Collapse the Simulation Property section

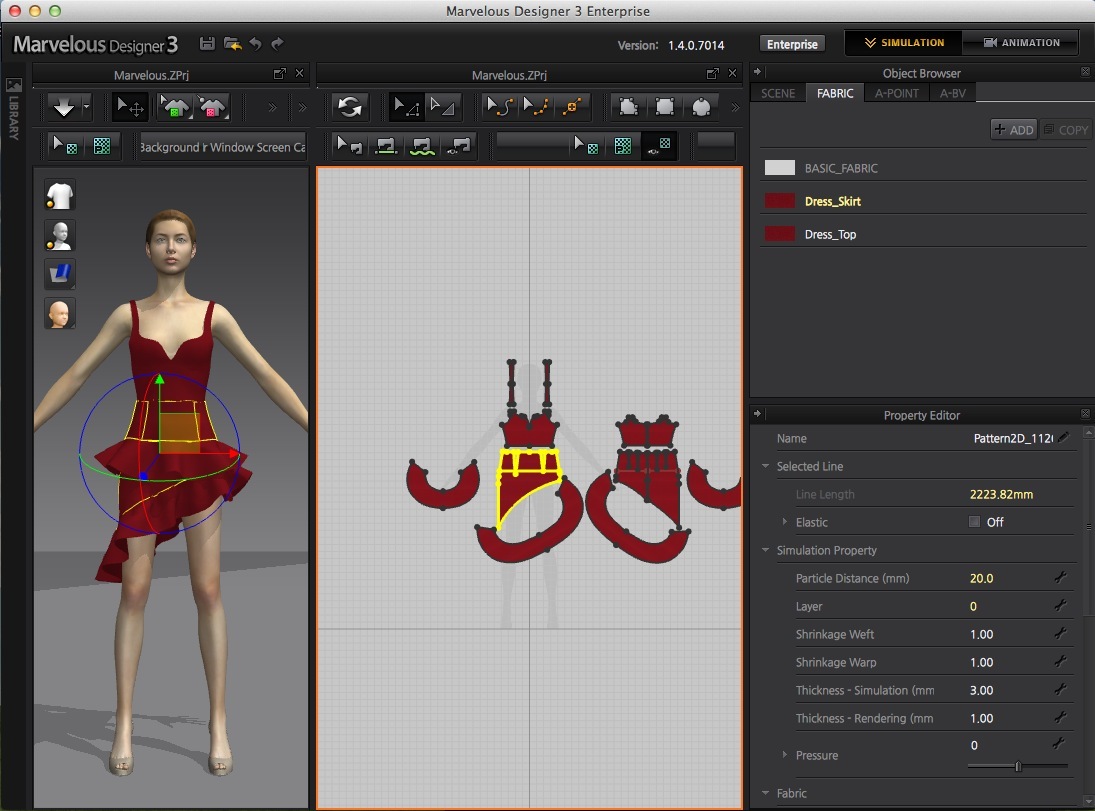pyautogui.click(x=765, y=550)
